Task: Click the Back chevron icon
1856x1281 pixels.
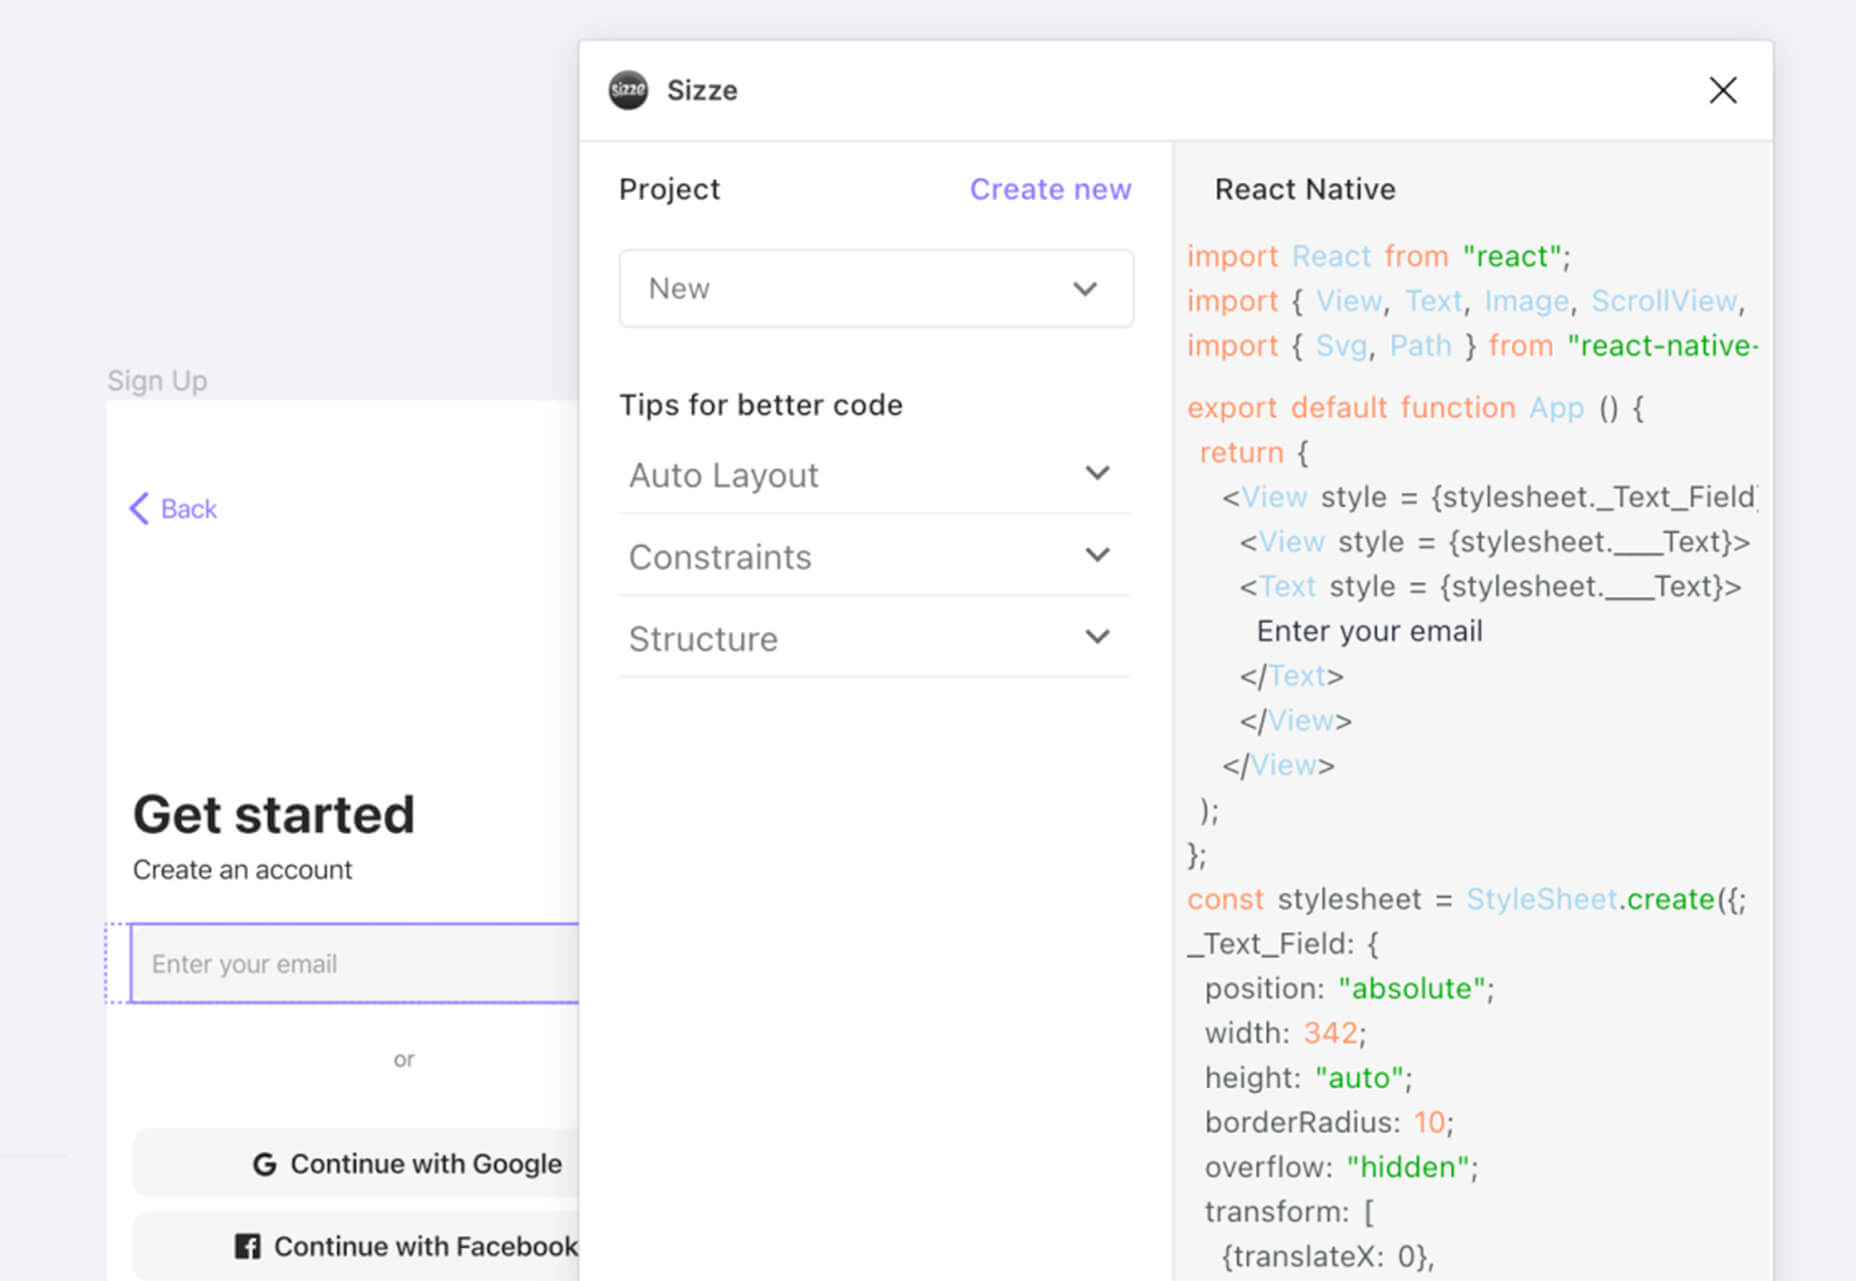Action: click(x=139, y=508)
